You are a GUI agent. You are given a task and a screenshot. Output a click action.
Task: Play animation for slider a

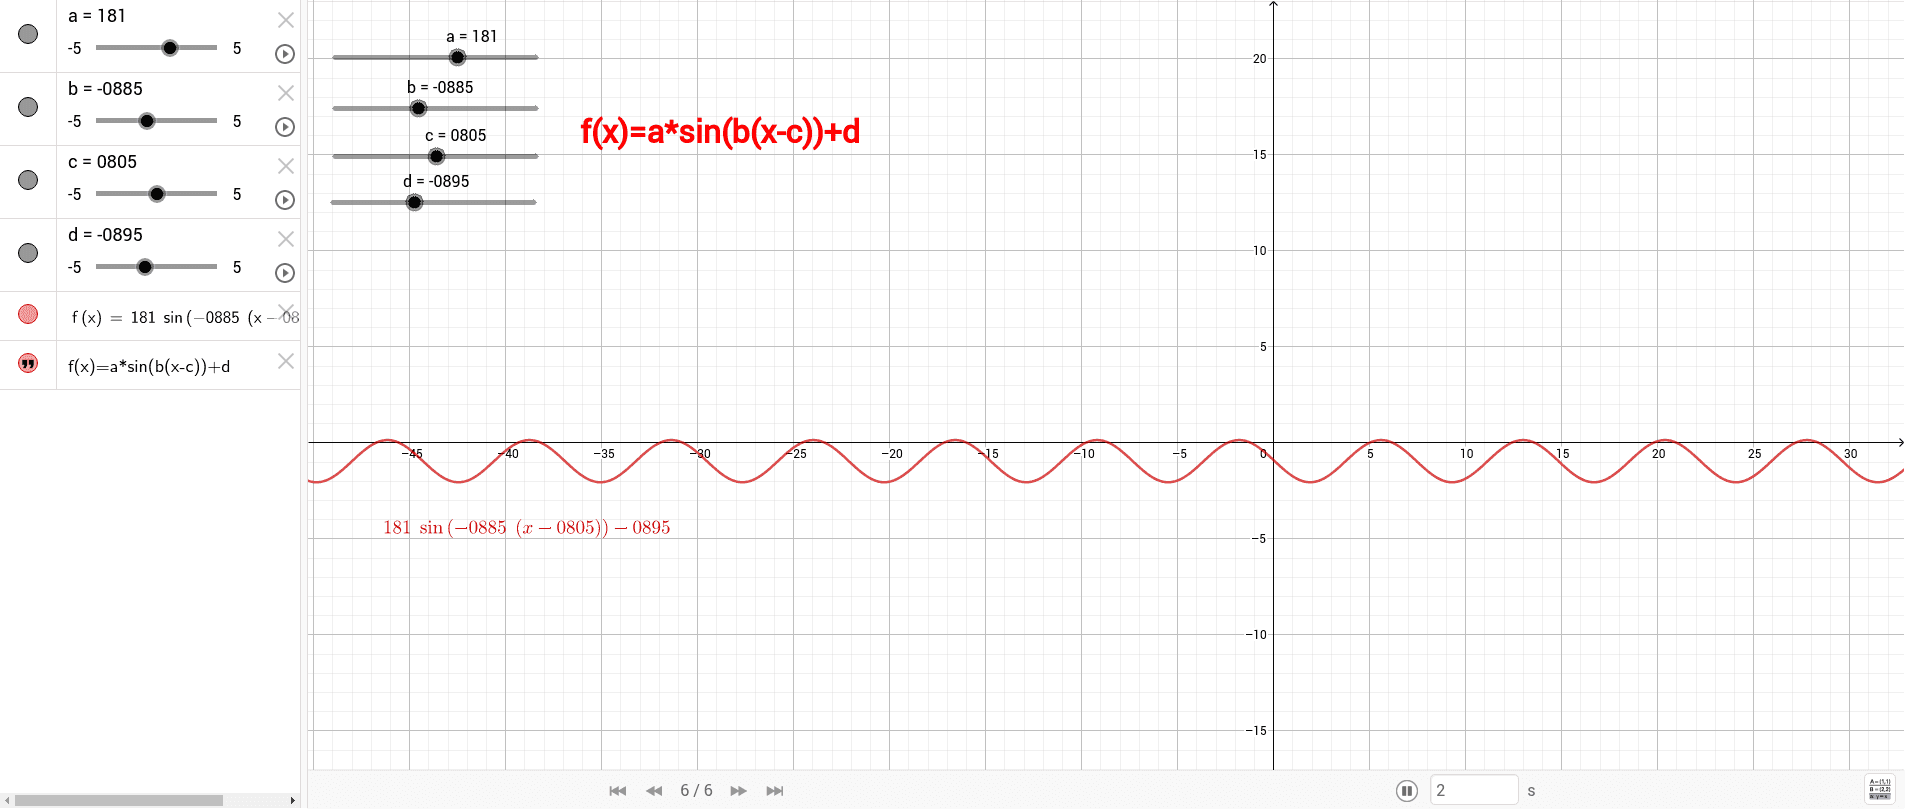285,54
